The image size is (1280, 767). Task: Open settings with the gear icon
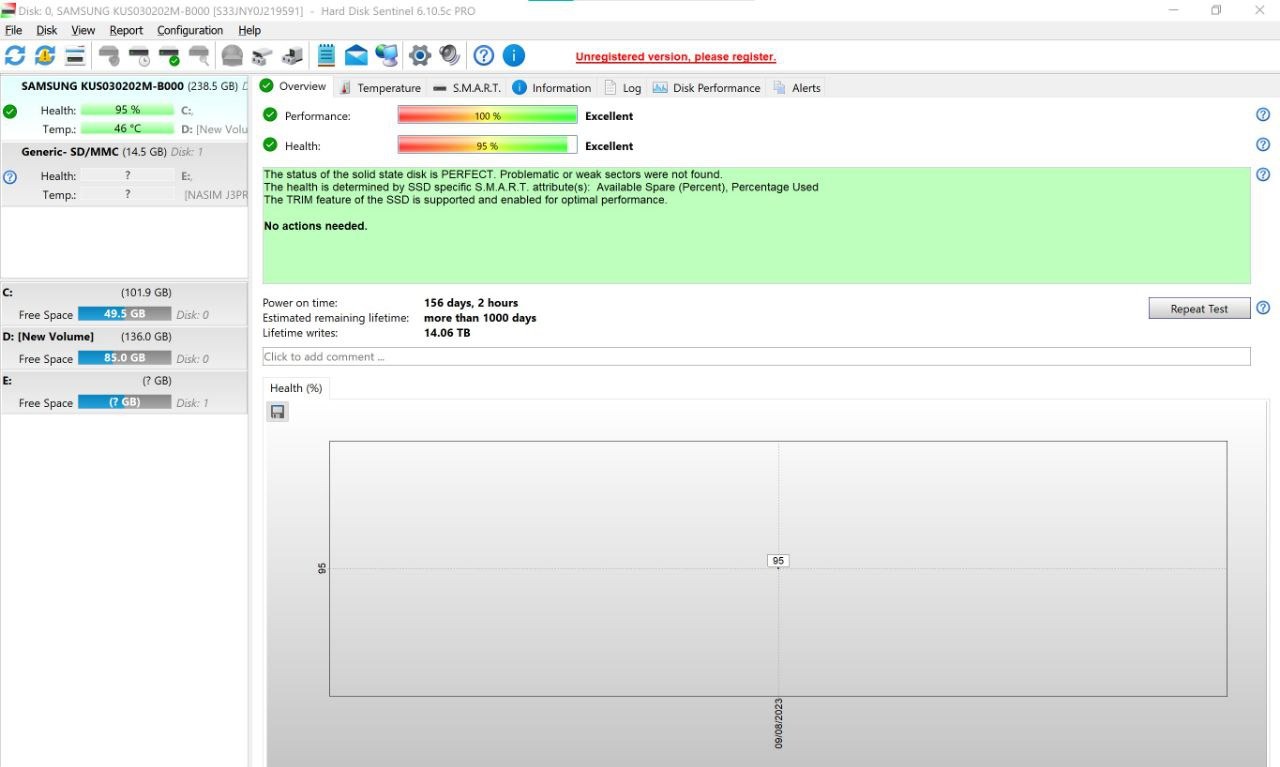(x=420, y=56)
